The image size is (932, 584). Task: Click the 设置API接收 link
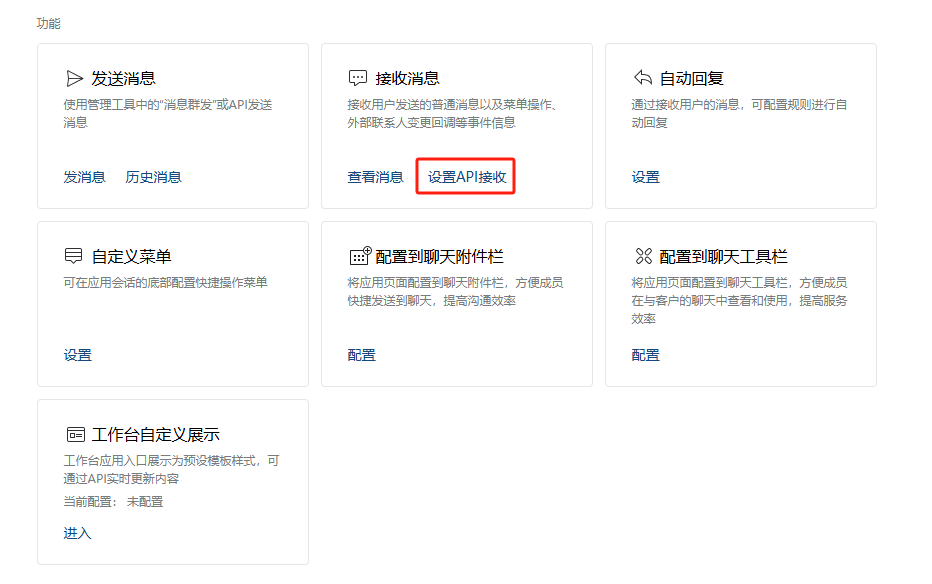point(466,177)
